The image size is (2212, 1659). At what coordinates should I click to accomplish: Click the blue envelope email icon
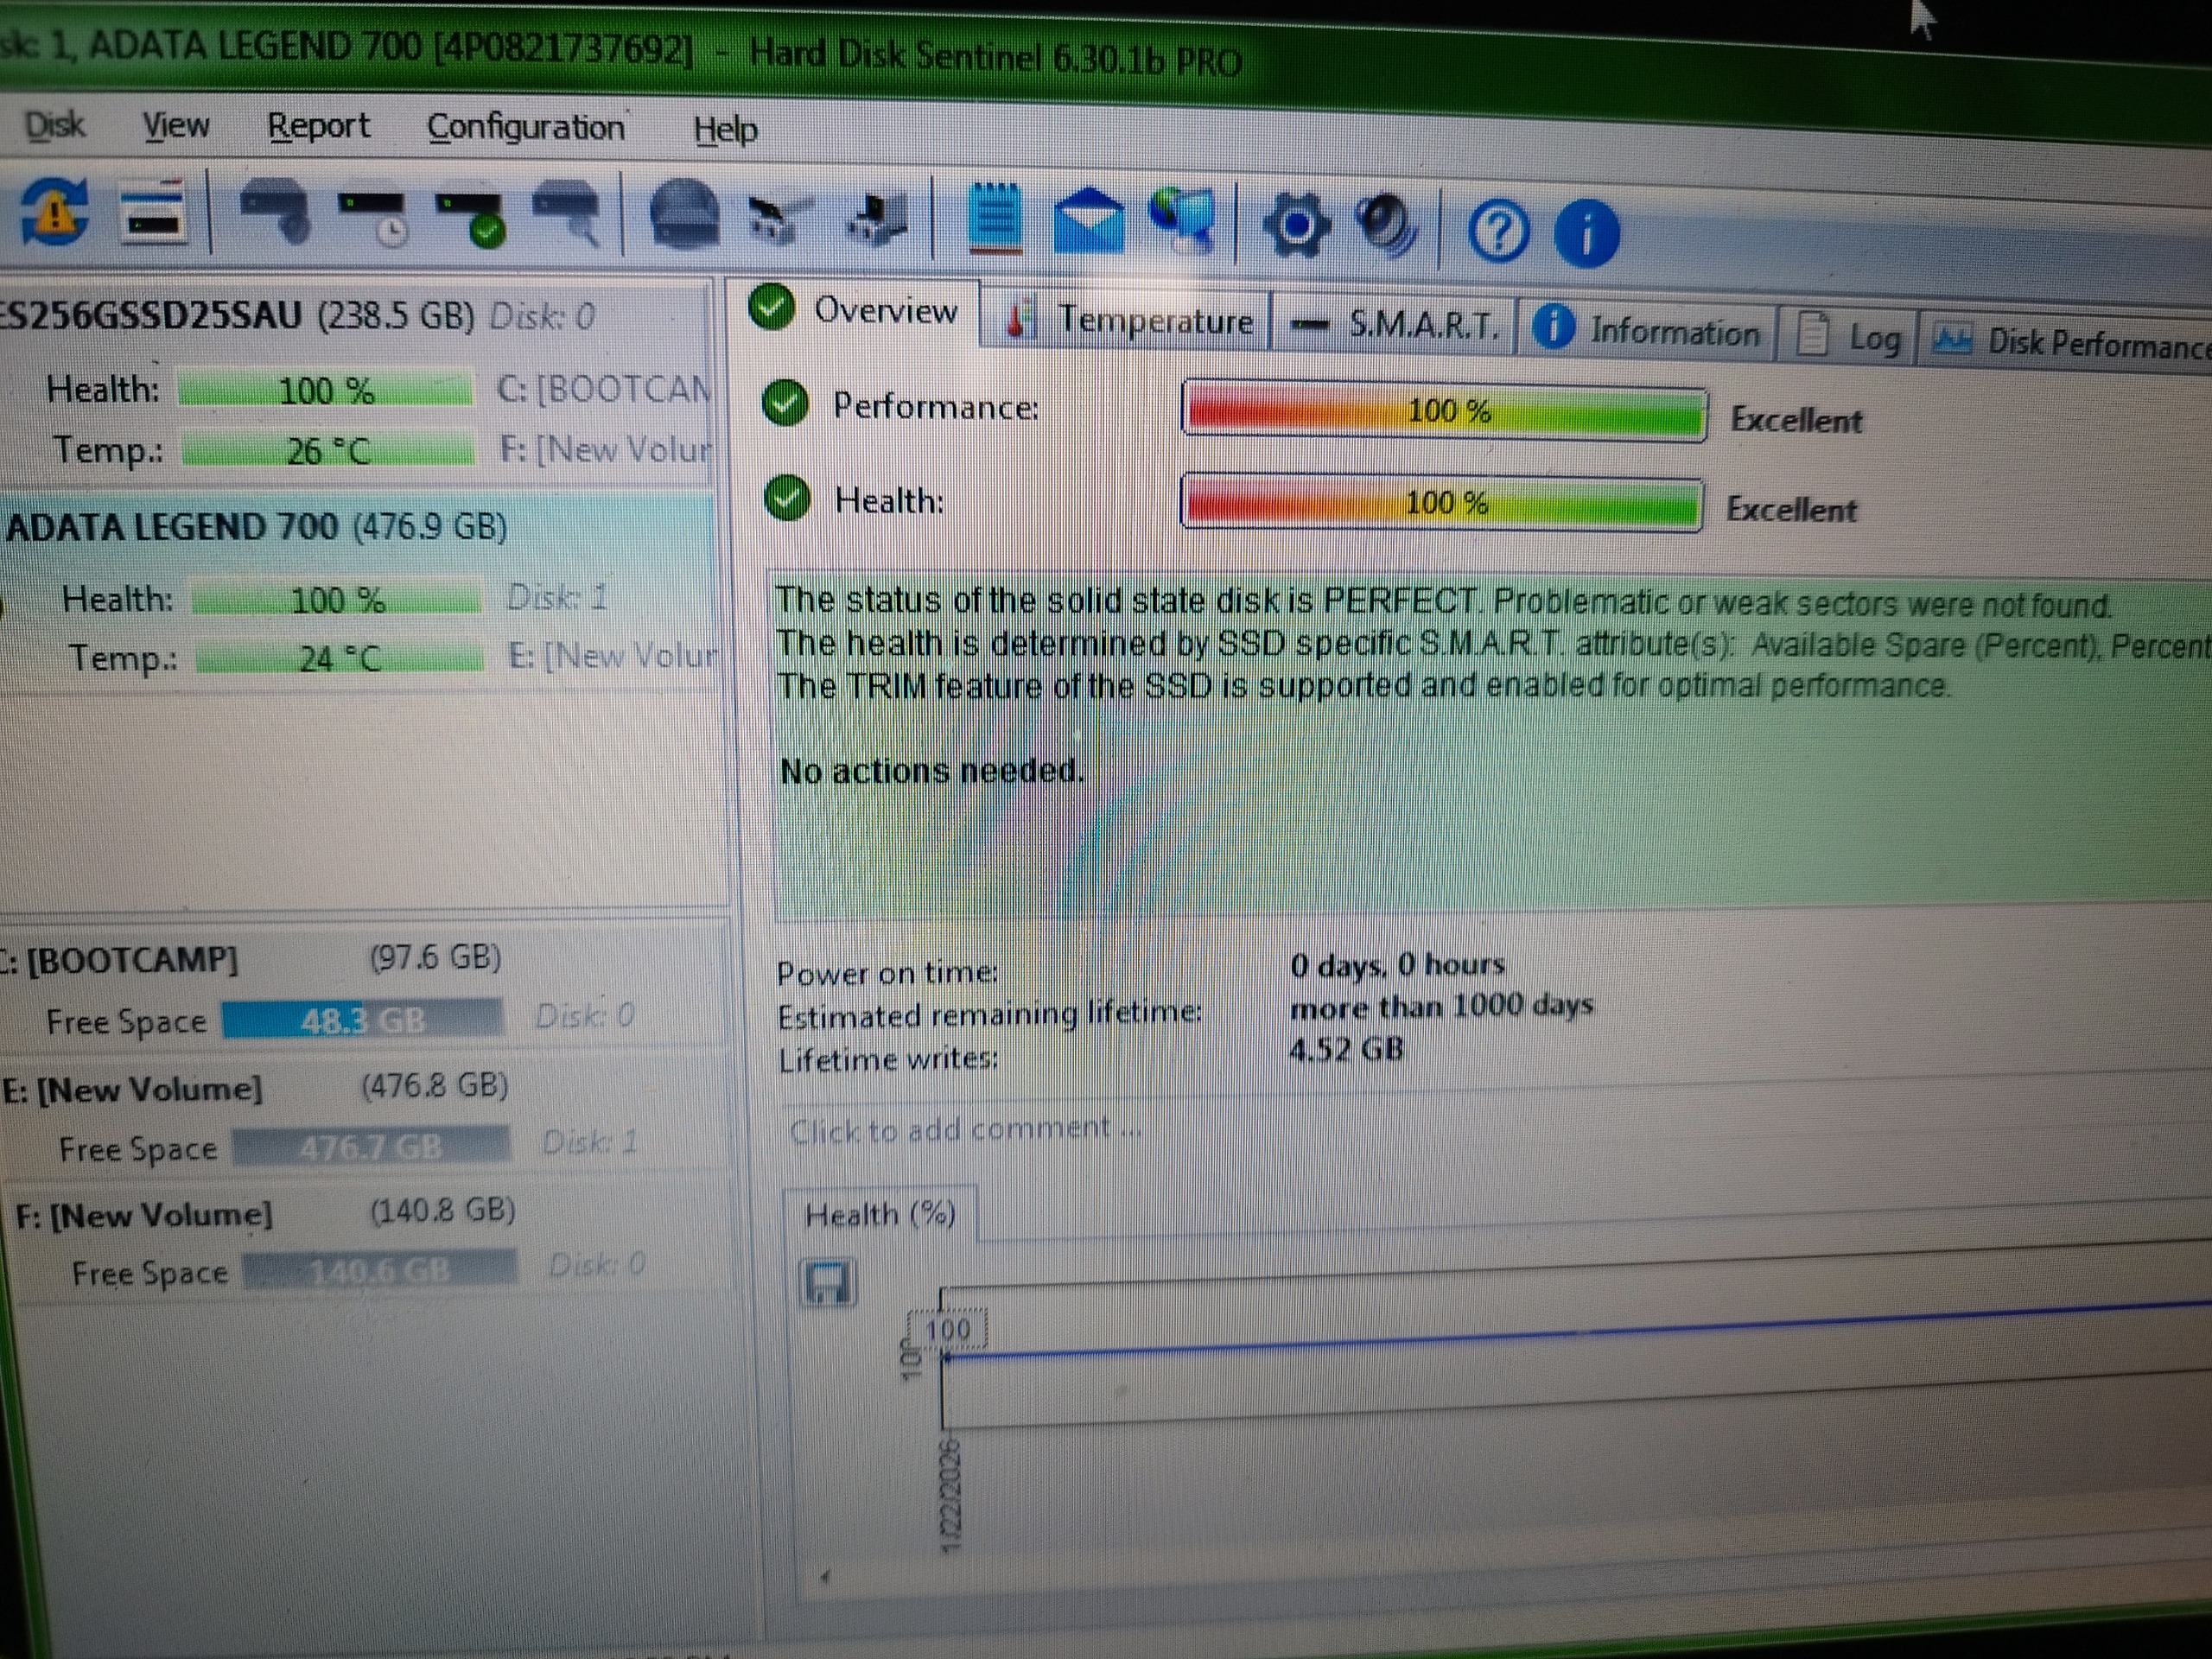[x=1088, y=222]
